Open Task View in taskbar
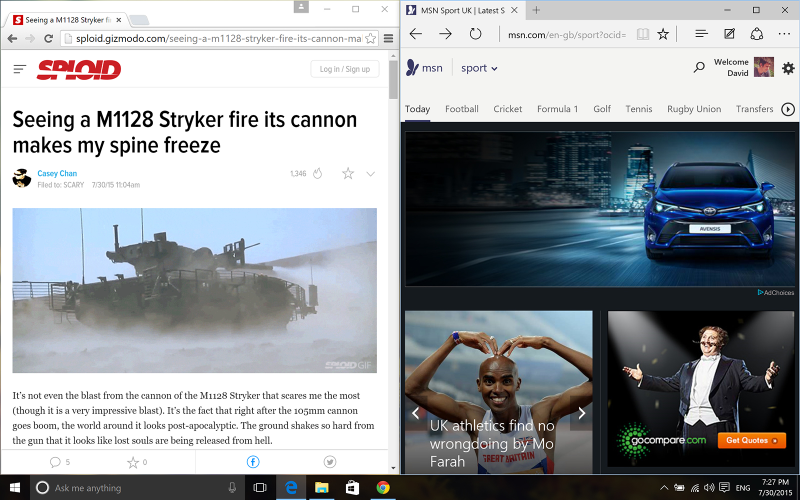Image resolution: width=800 pixels, height=500 pixels. (x=260, y=488)
